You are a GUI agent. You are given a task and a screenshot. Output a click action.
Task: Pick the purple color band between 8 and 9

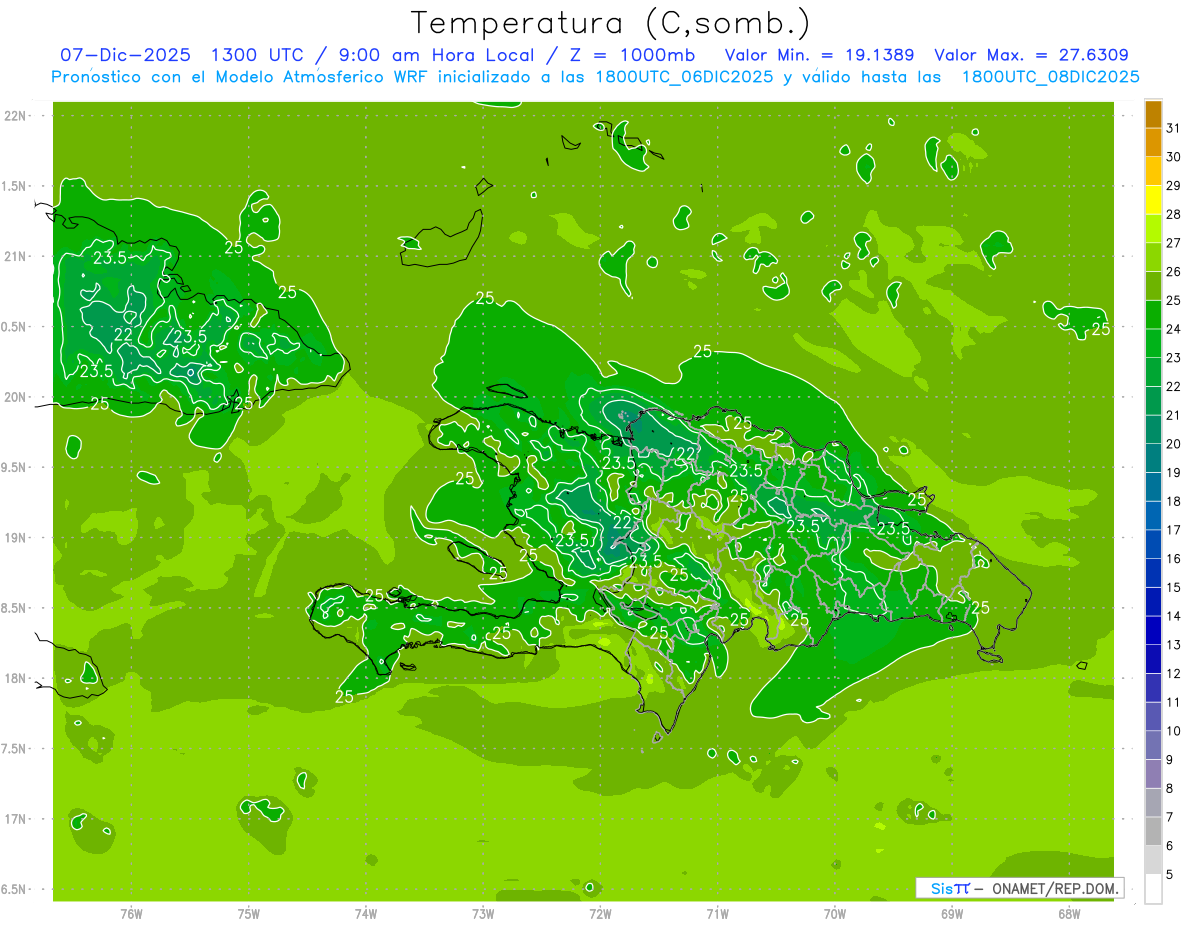coord(1153,775)
